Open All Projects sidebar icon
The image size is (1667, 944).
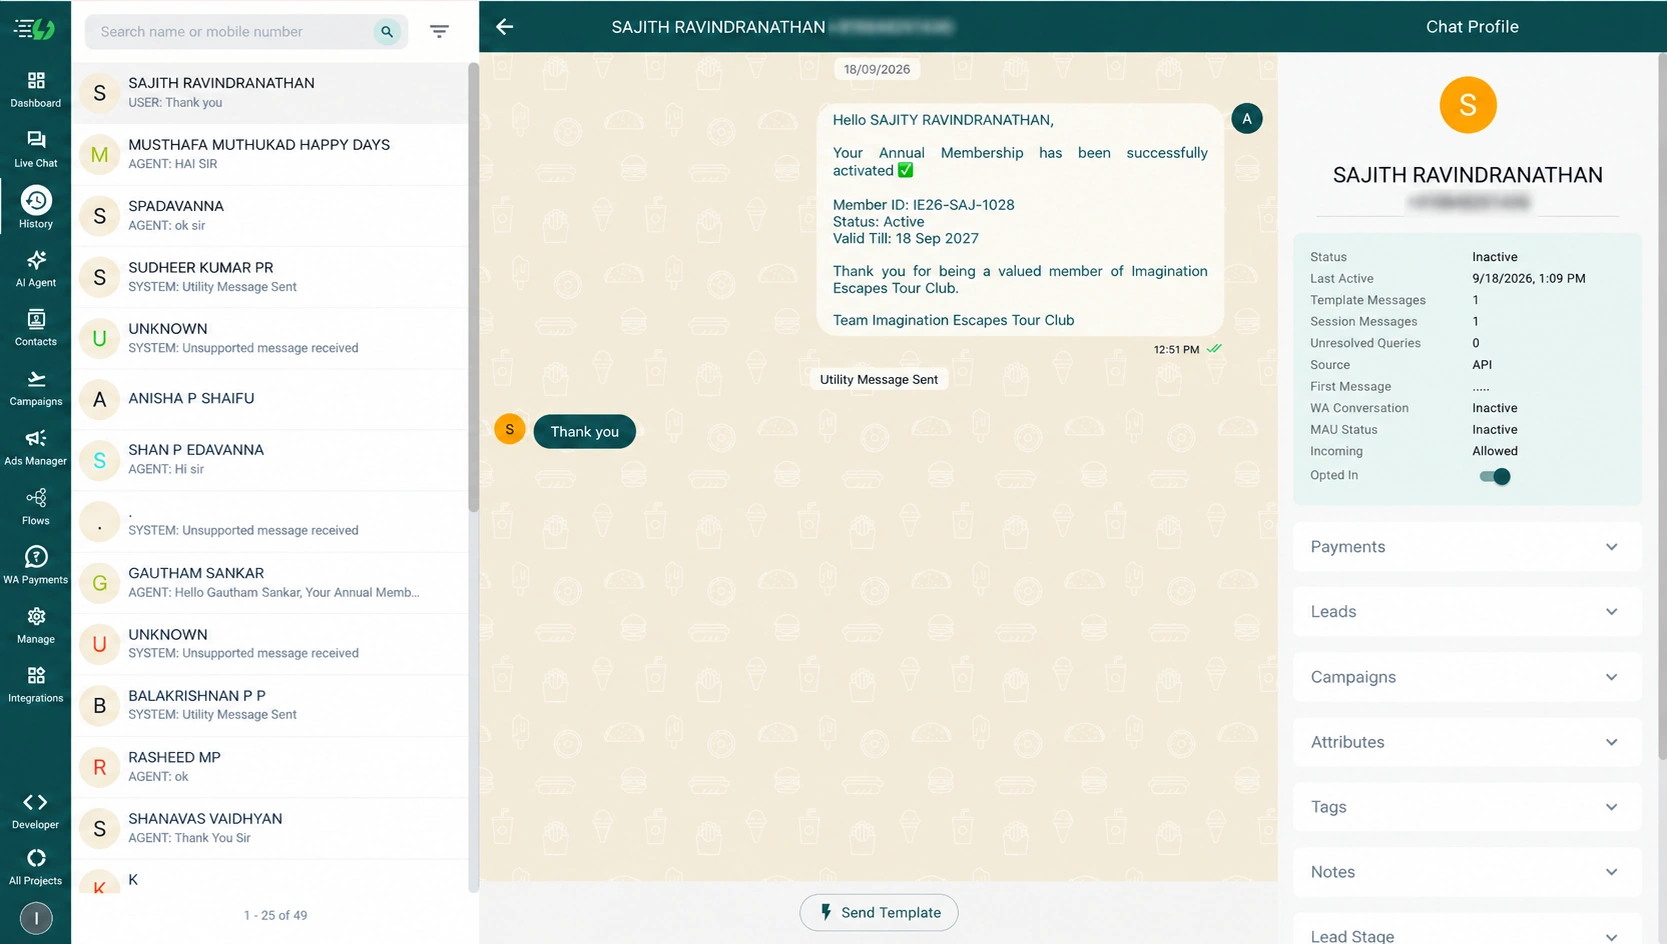pos(36,867)
